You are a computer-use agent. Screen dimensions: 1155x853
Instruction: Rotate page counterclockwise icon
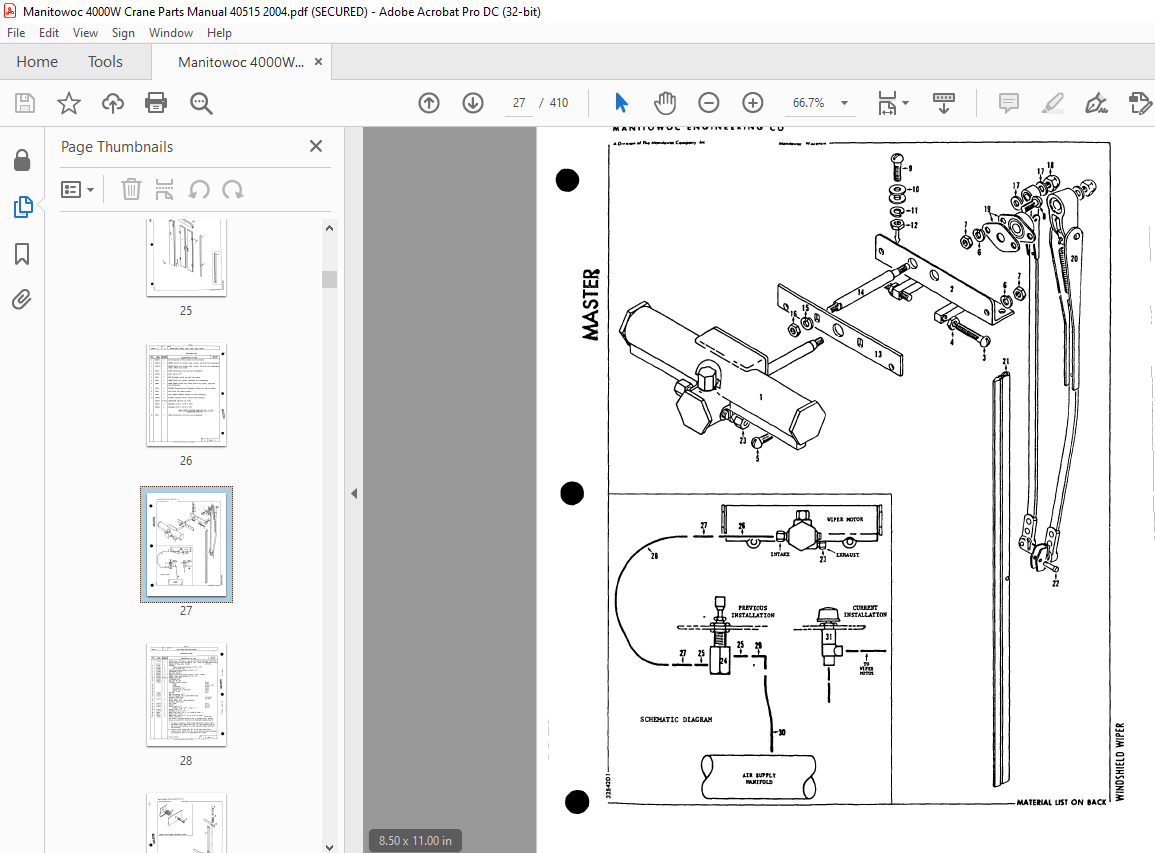(199, 190)
